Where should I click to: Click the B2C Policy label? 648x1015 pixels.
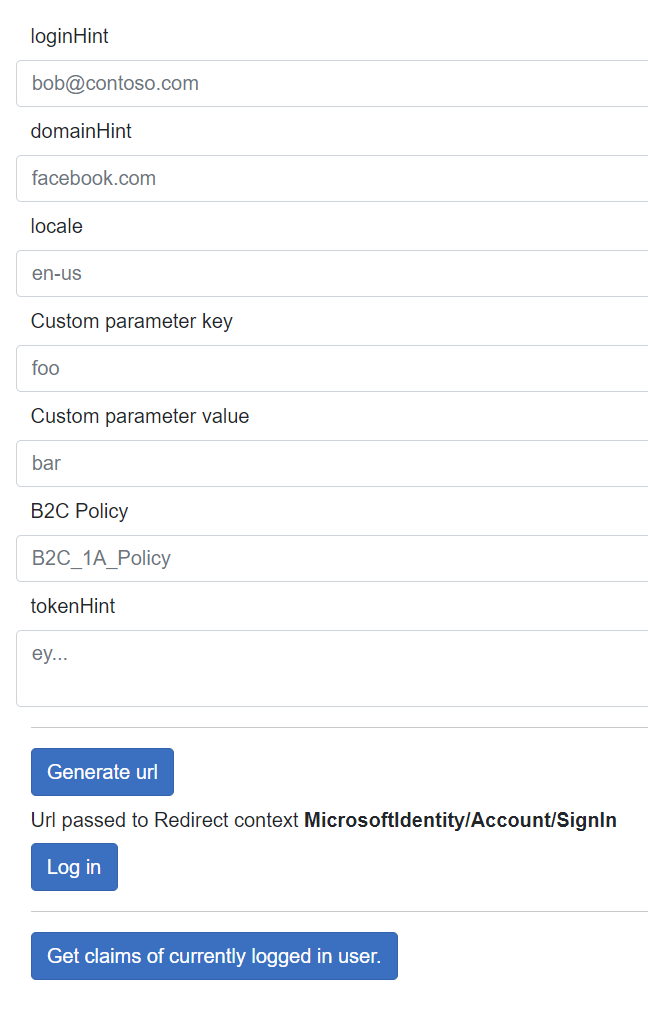point(80,511)
